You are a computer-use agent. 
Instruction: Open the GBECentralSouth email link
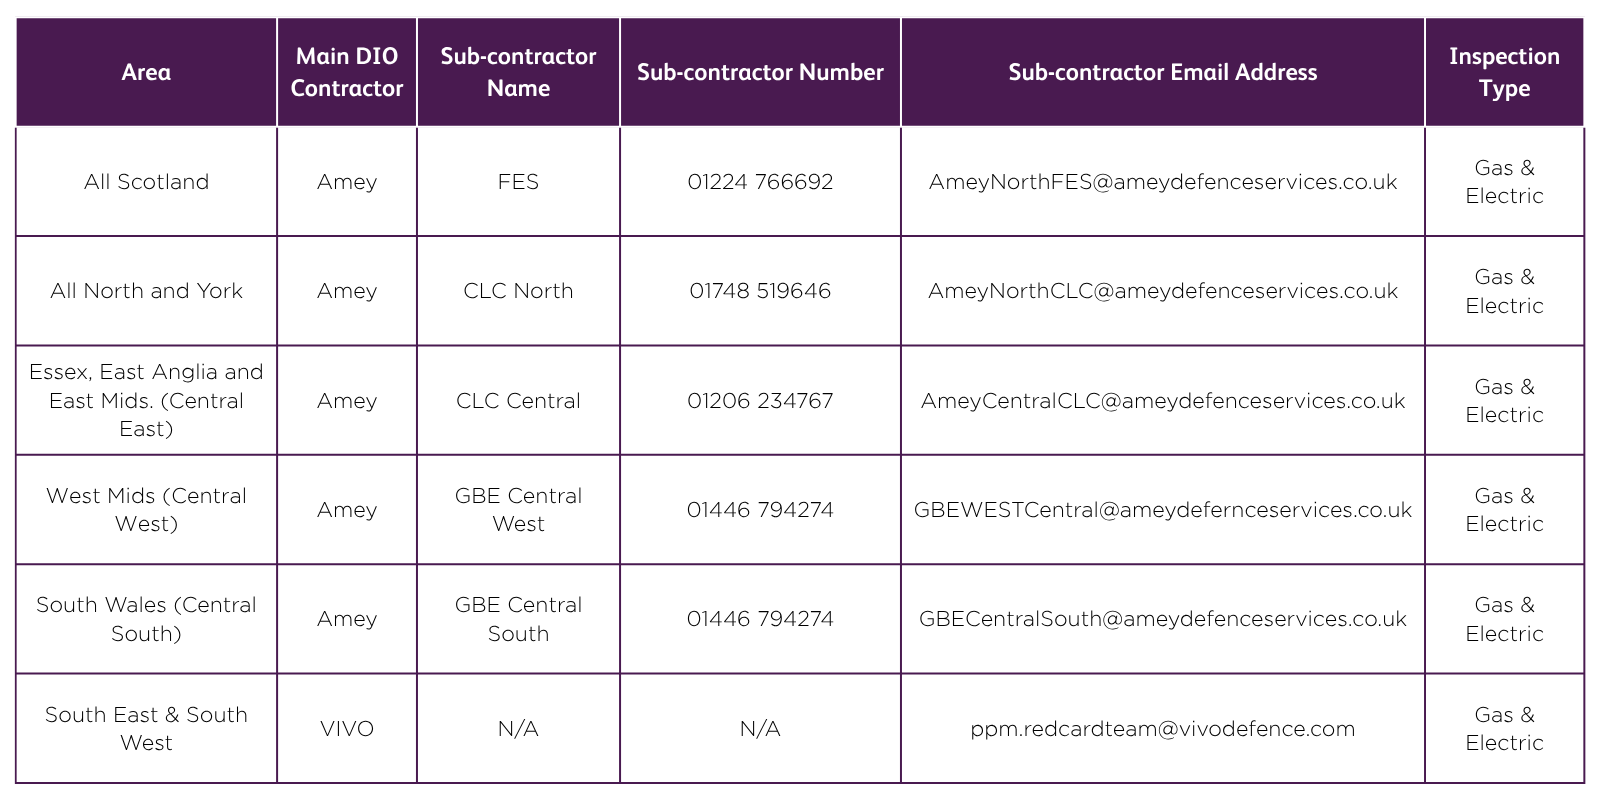[1162, 619]
